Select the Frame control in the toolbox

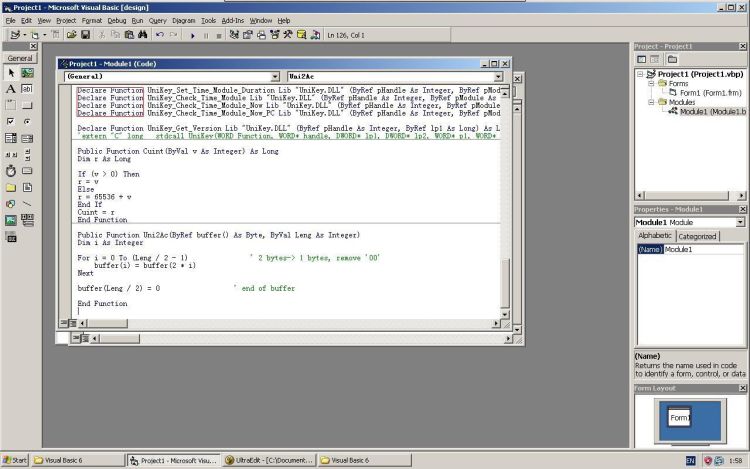coord(11,105)
